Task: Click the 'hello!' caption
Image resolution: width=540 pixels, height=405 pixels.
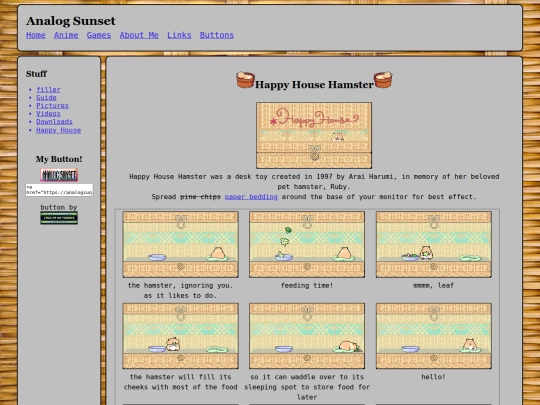Action: [x=433, y=377]
